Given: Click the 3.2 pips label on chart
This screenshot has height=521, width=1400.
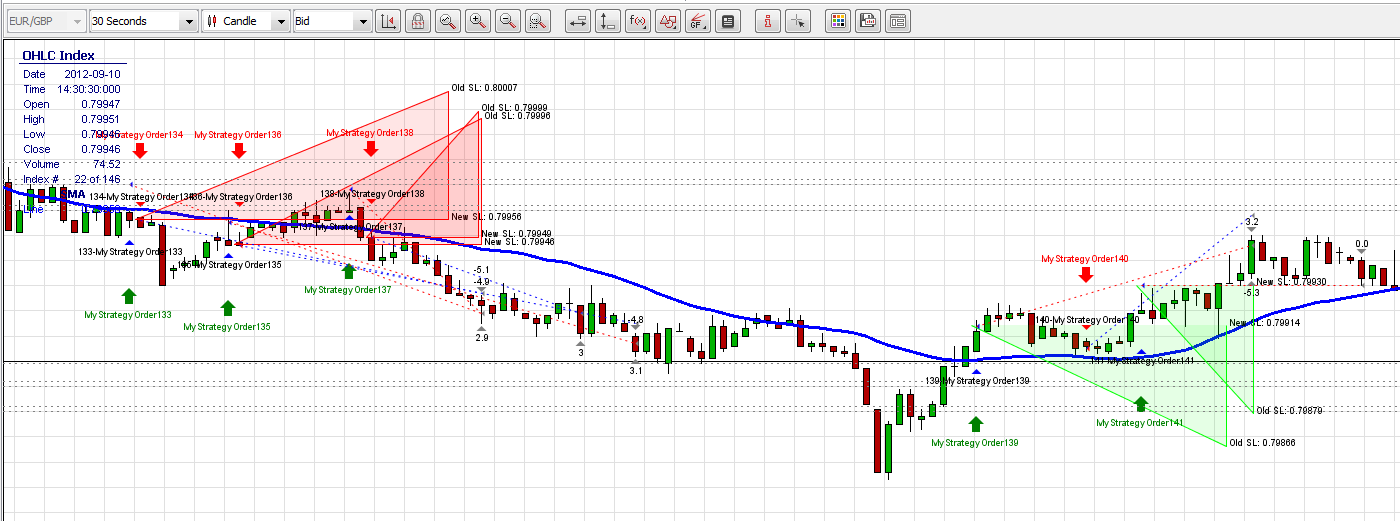Looking at the screenshot, I should [x=1251, y=221].
